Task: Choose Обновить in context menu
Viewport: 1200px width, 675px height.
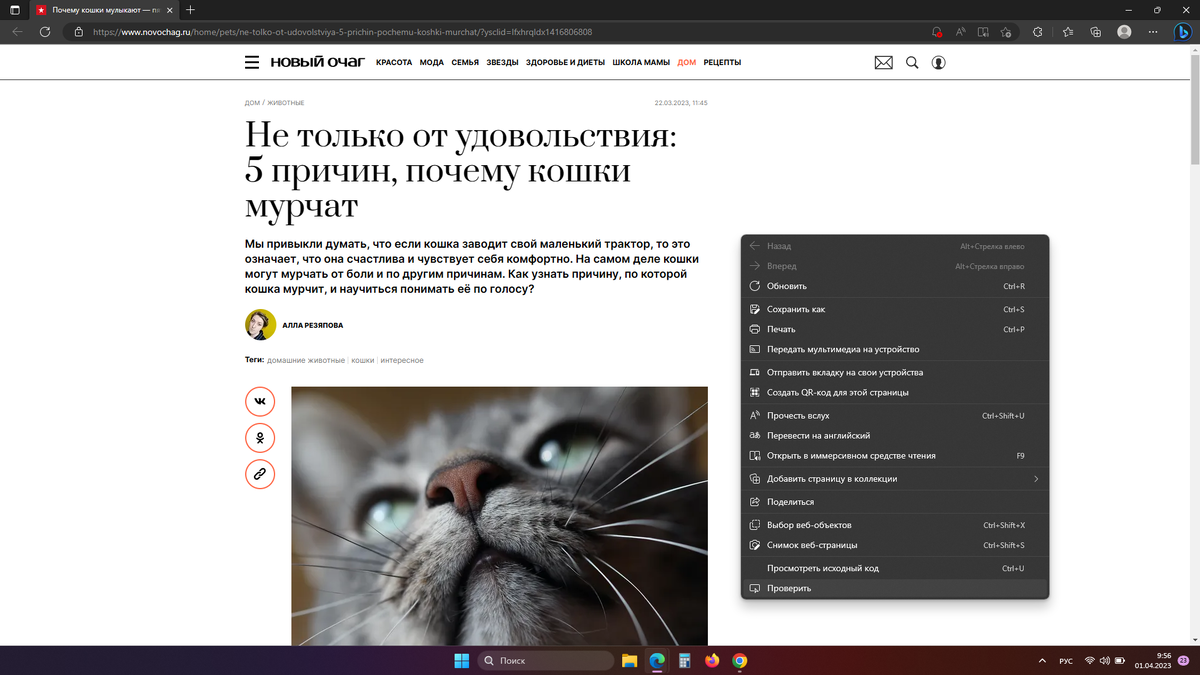Action: (x=895, y=286)
